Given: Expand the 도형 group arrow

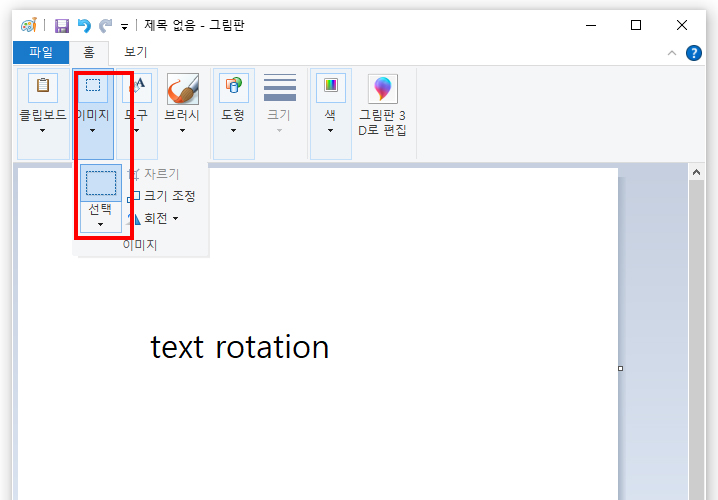Looking at the screenshot, I should (x=233, y=130).
